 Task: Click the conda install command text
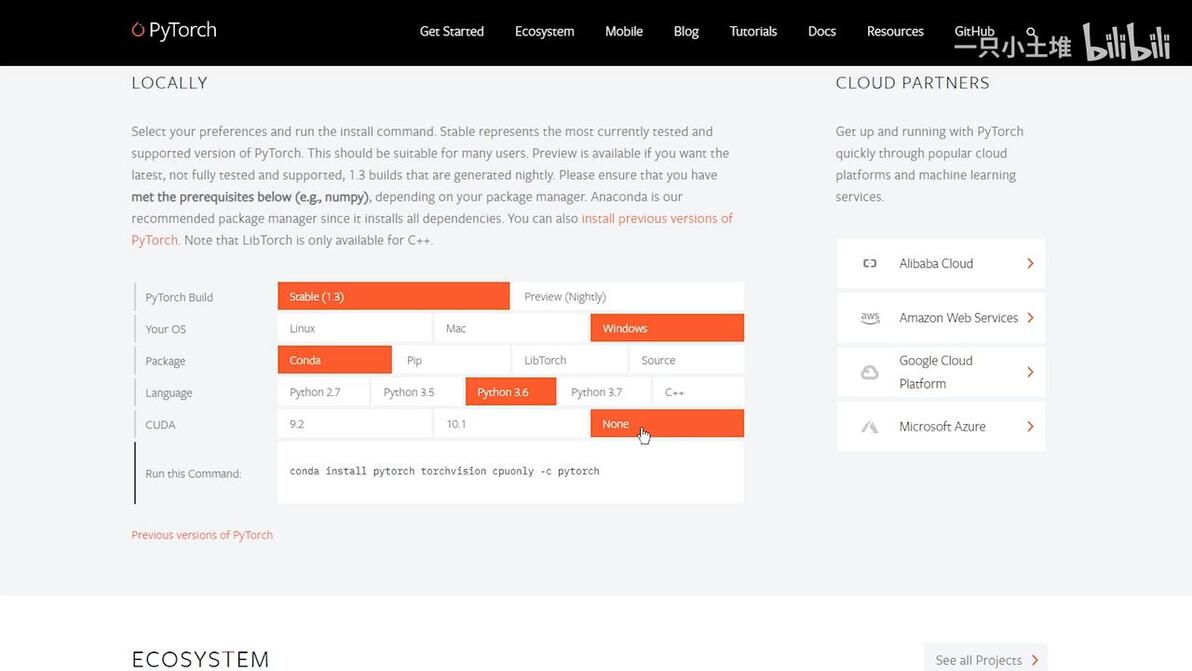444,471
